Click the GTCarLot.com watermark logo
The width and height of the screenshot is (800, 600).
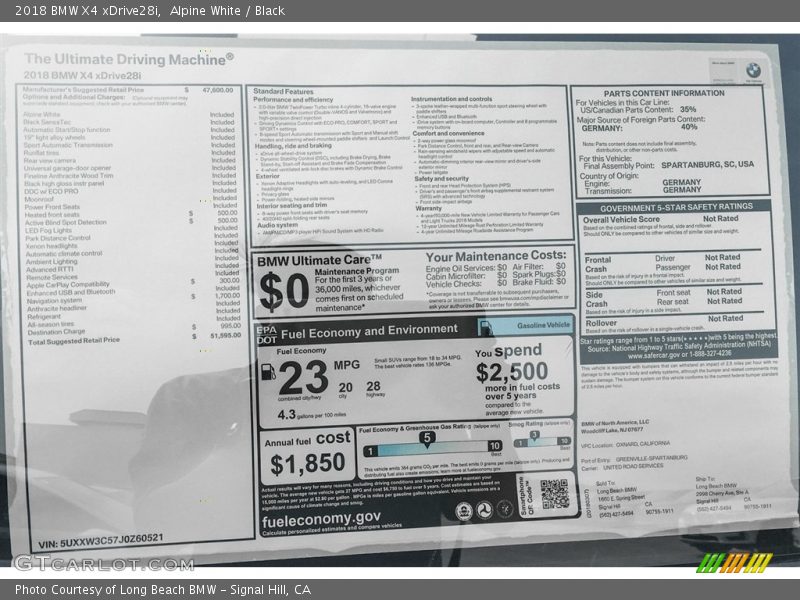point(103,563)
